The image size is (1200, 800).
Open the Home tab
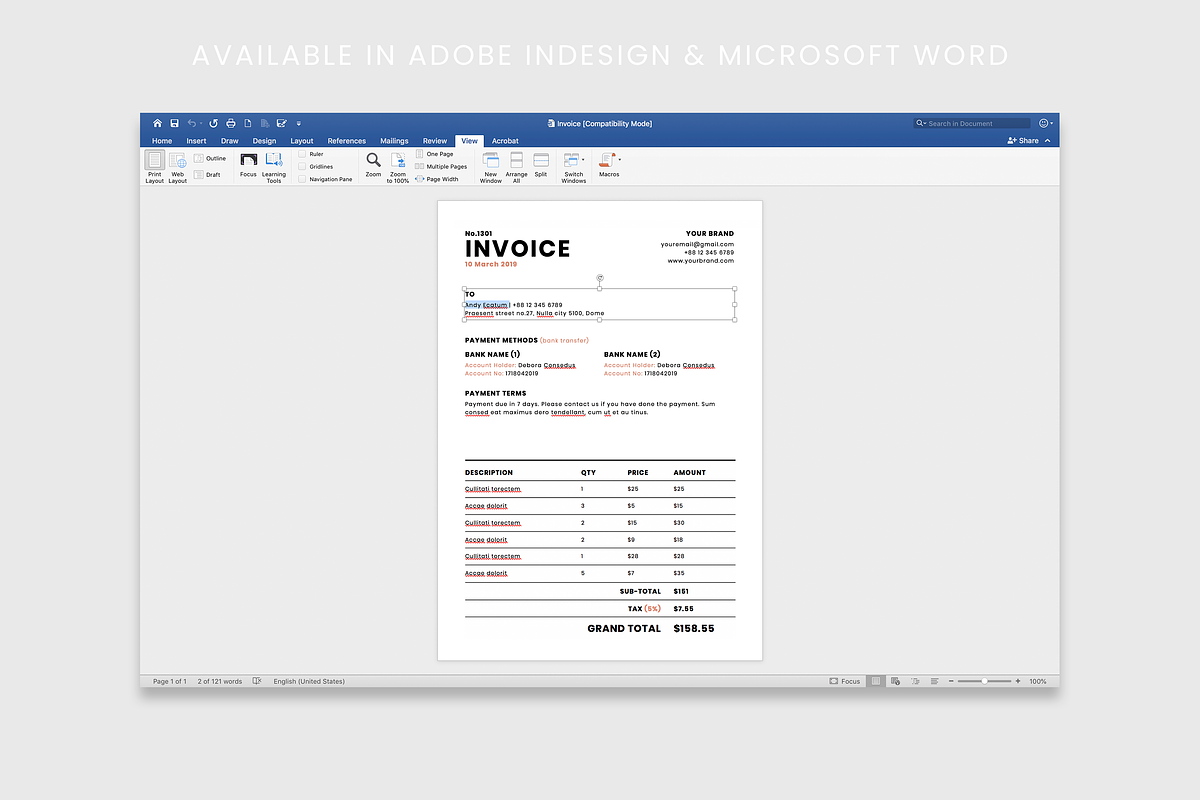(x=162, y=141)
